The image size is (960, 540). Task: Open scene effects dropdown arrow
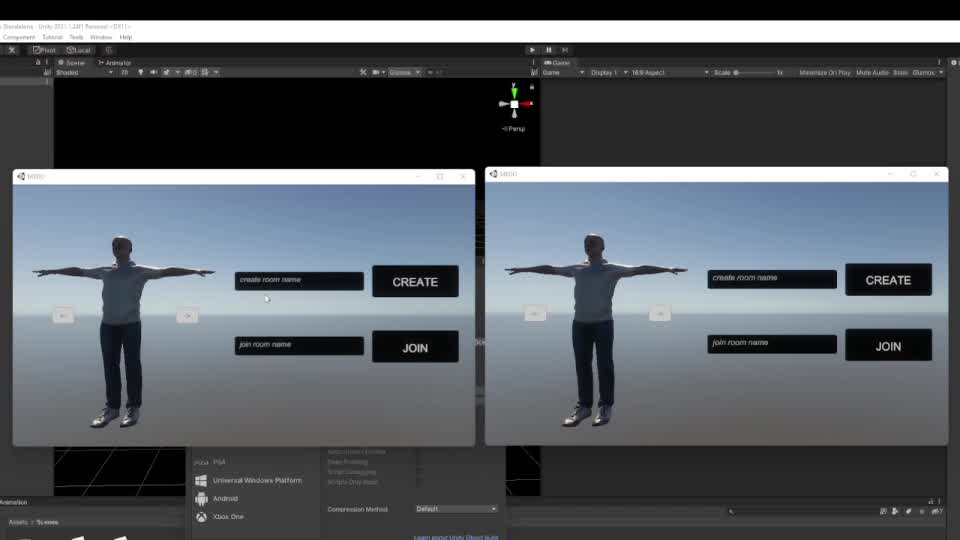(178, 72)
